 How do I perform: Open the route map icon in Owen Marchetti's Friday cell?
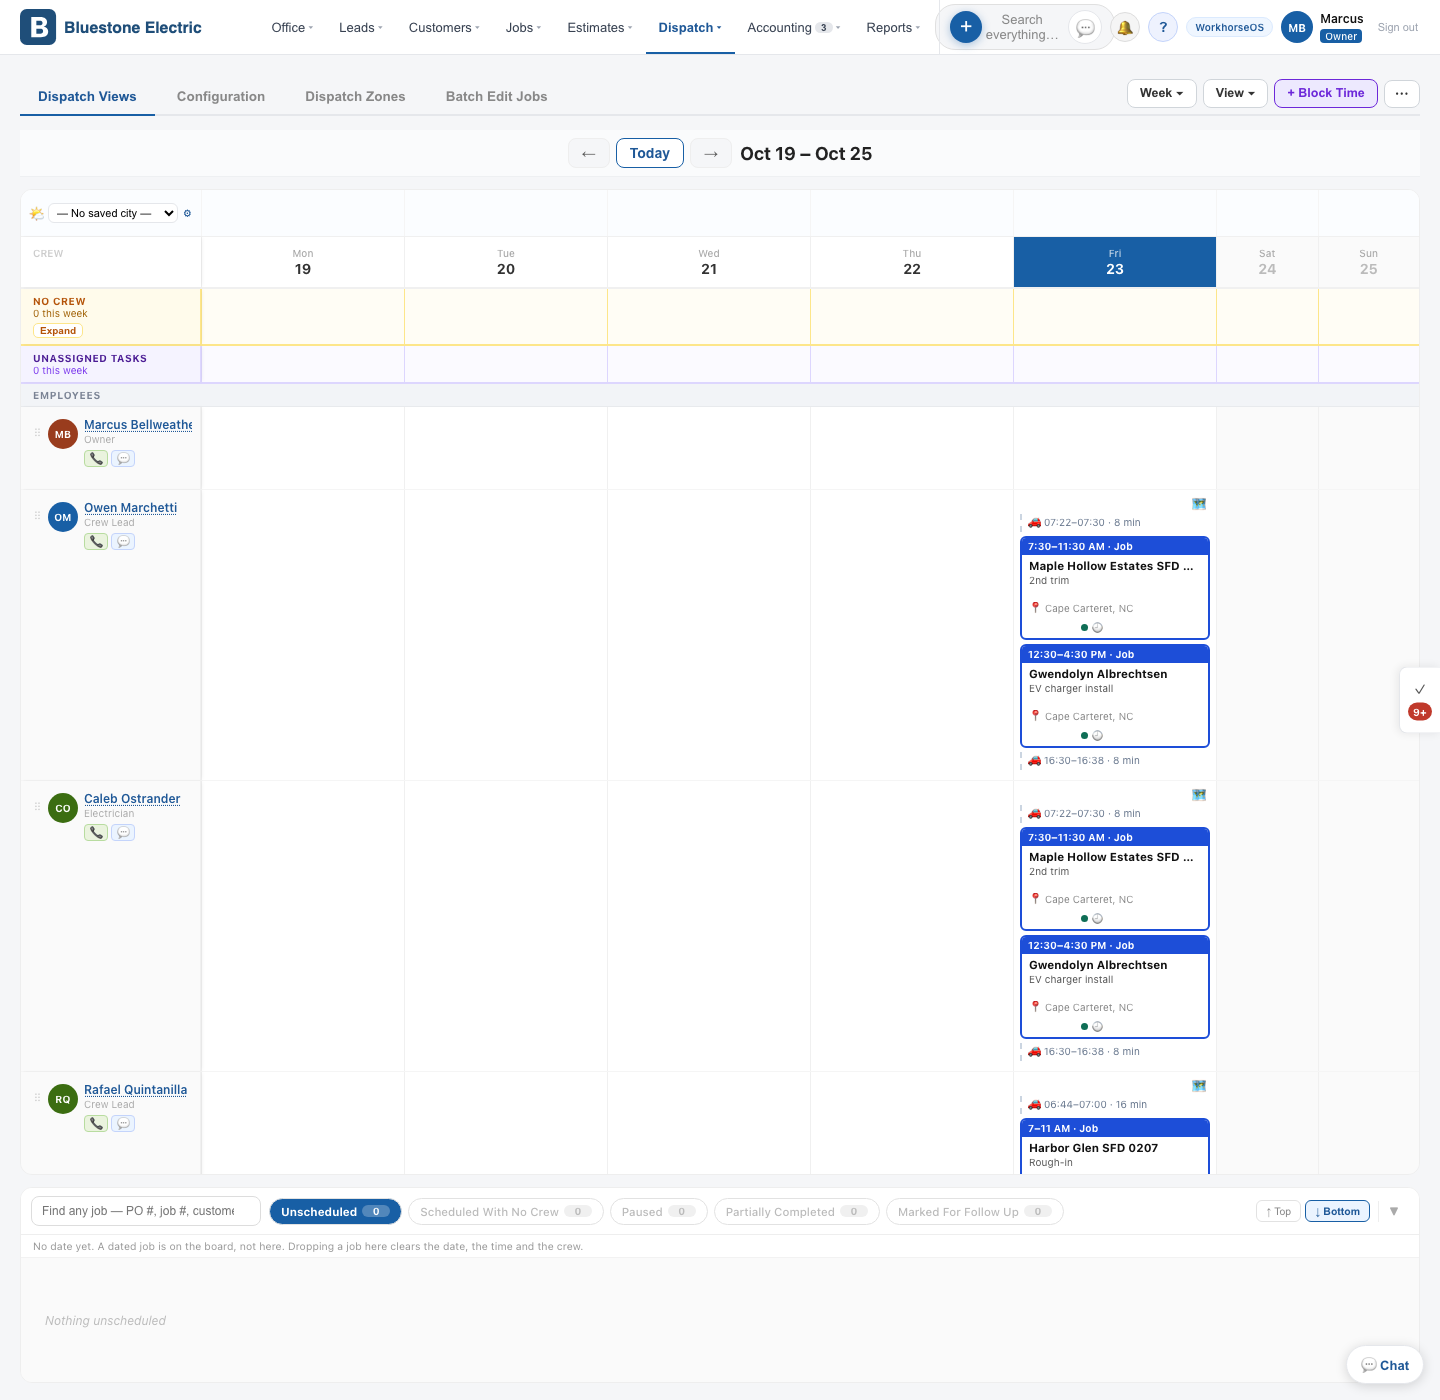tap(1199, 504)
